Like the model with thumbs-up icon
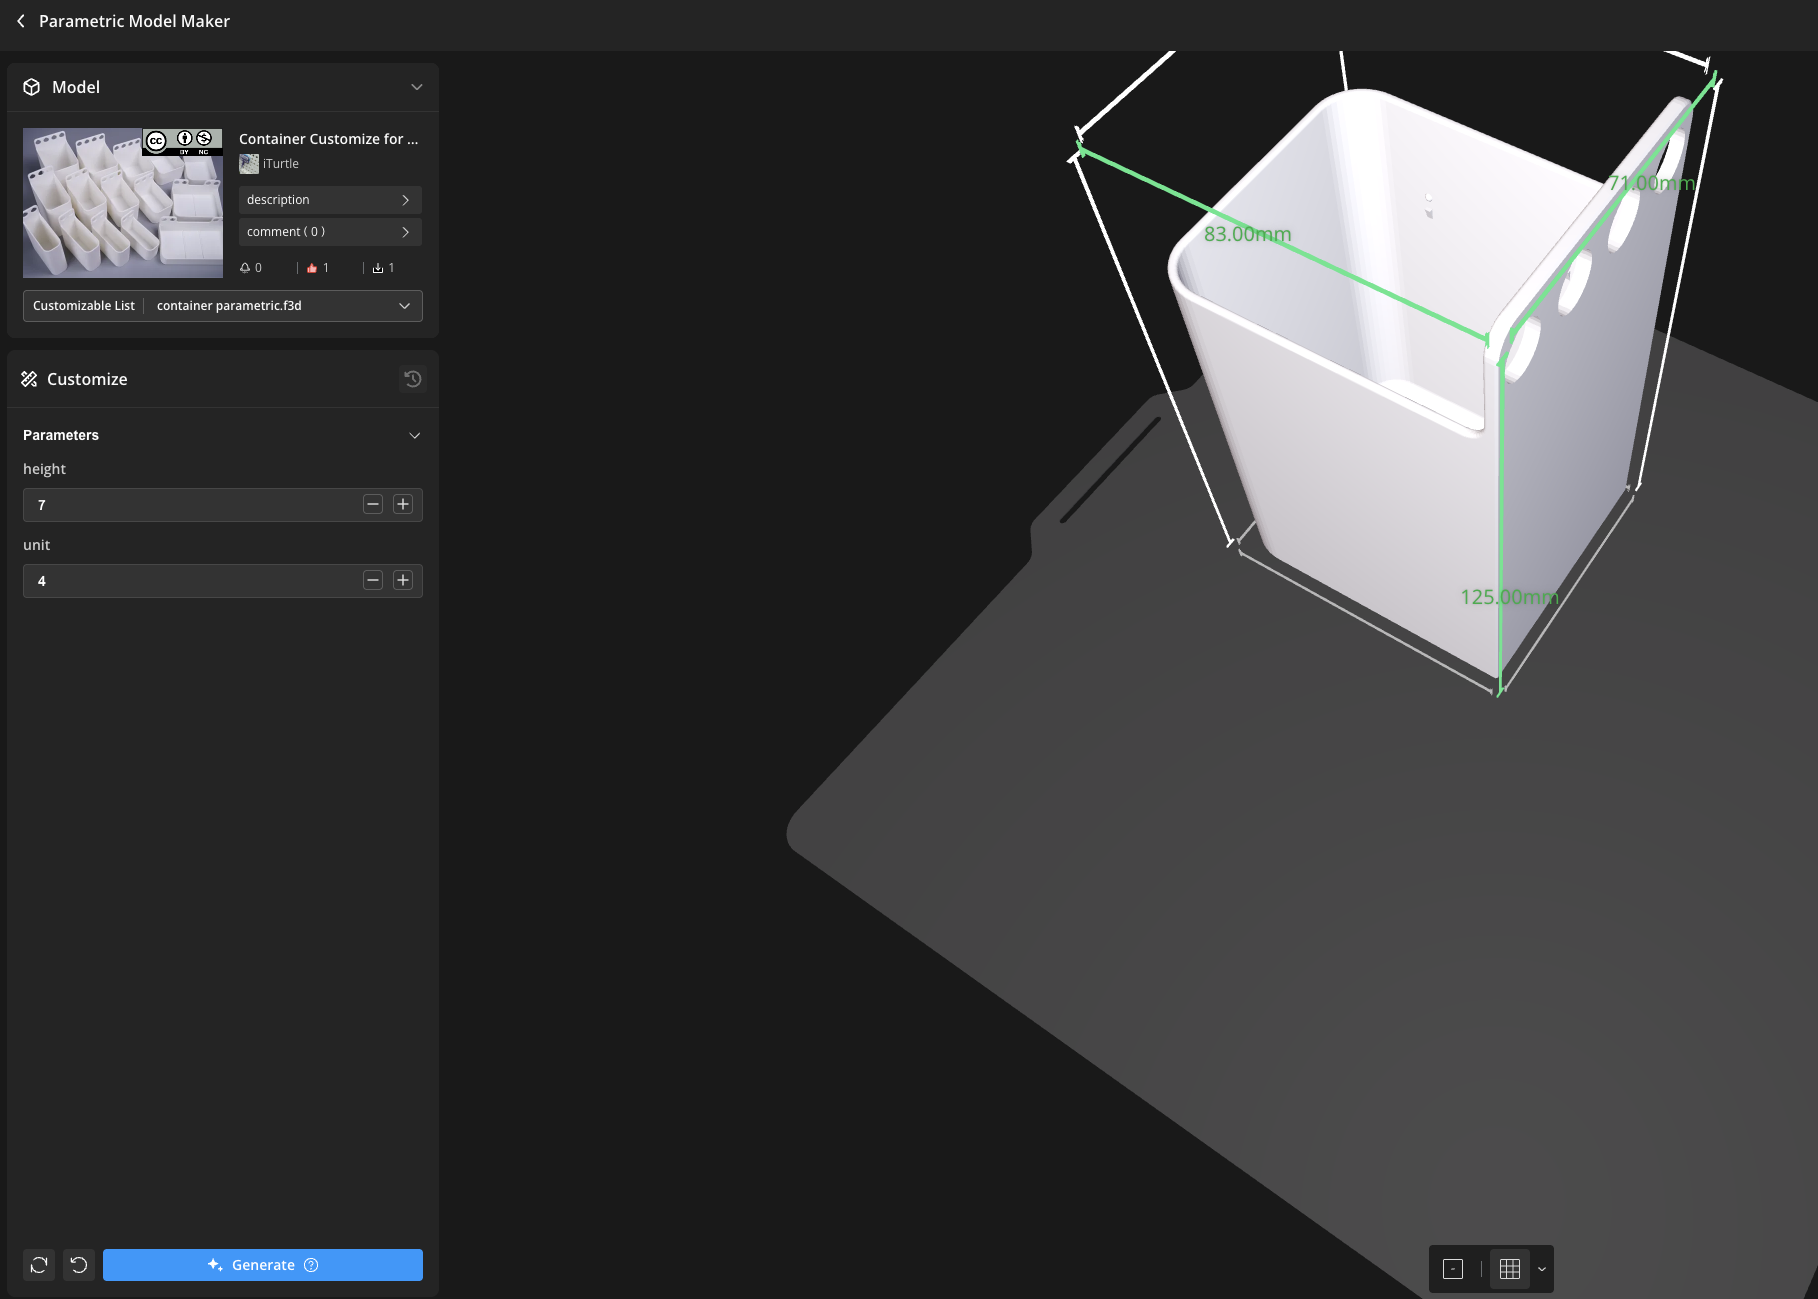This screenshot has height=1299, width=1818. pyautogui.click(x=312, y=268)
